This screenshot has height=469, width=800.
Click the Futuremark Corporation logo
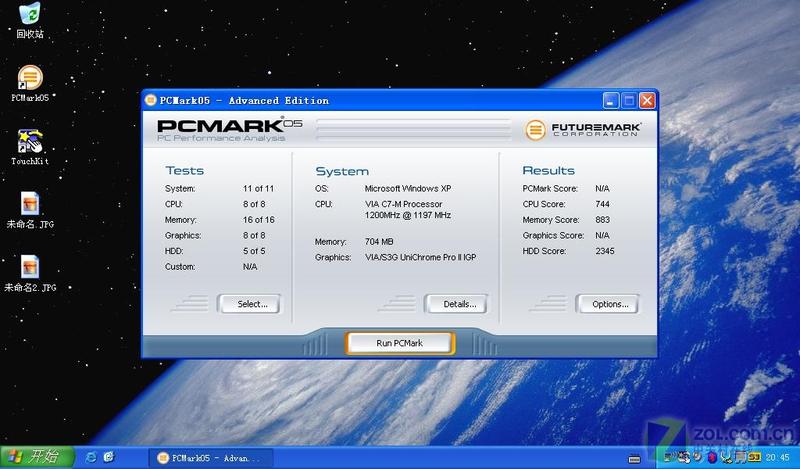point(583,130)
